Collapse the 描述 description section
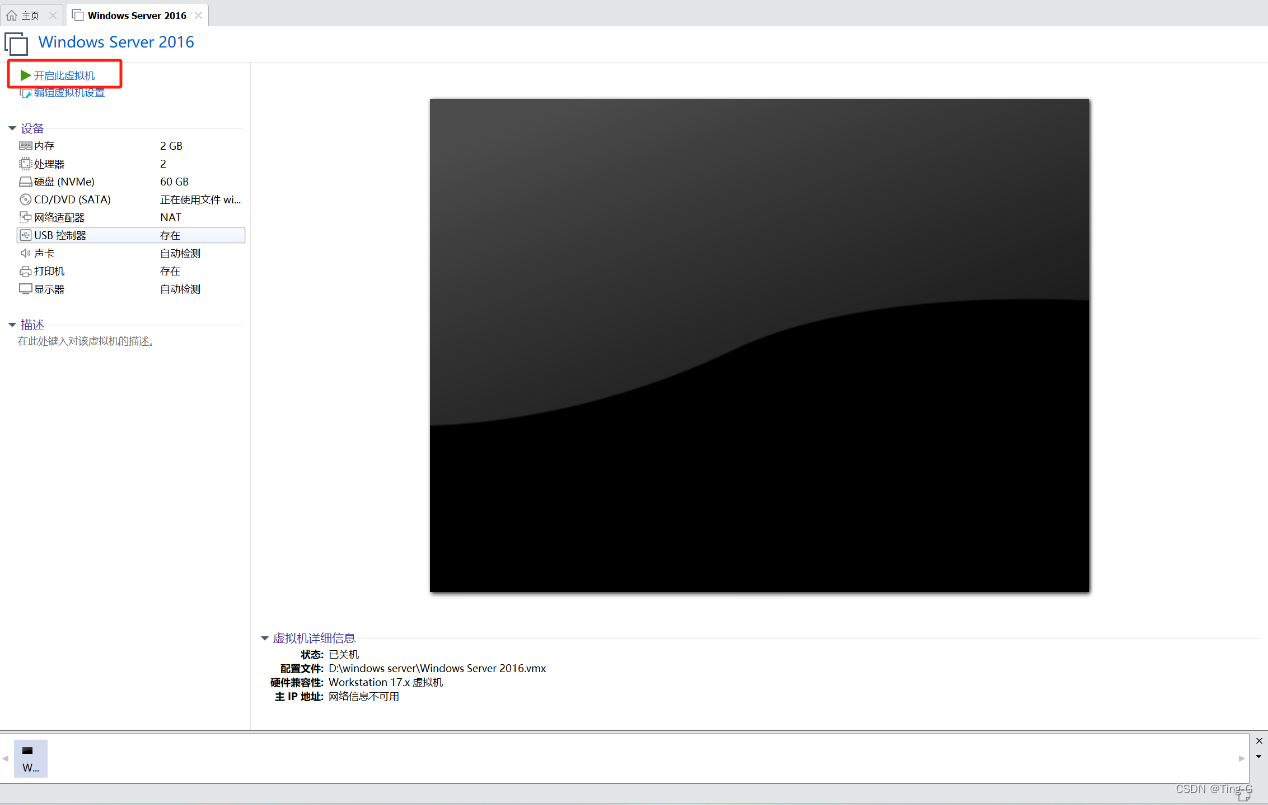 click(12, 325)
